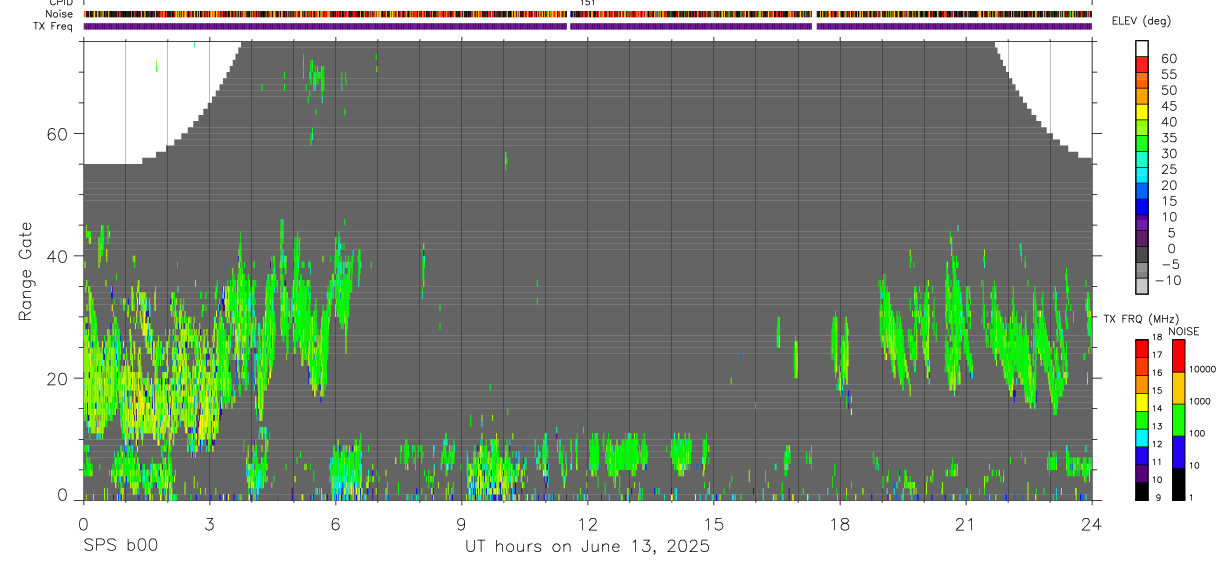Image resolution: width=1228 pixels, height=567 pixels.
Task: Click the 'Noise' row label at top
Action: coord(60,14)
